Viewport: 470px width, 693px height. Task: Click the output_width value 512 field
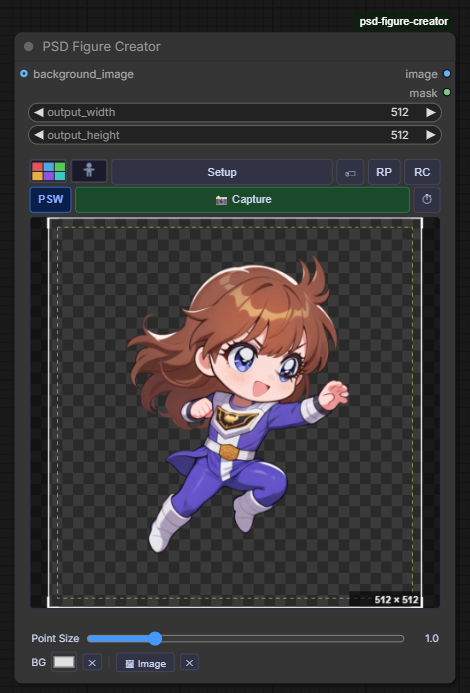click(399, 112)
